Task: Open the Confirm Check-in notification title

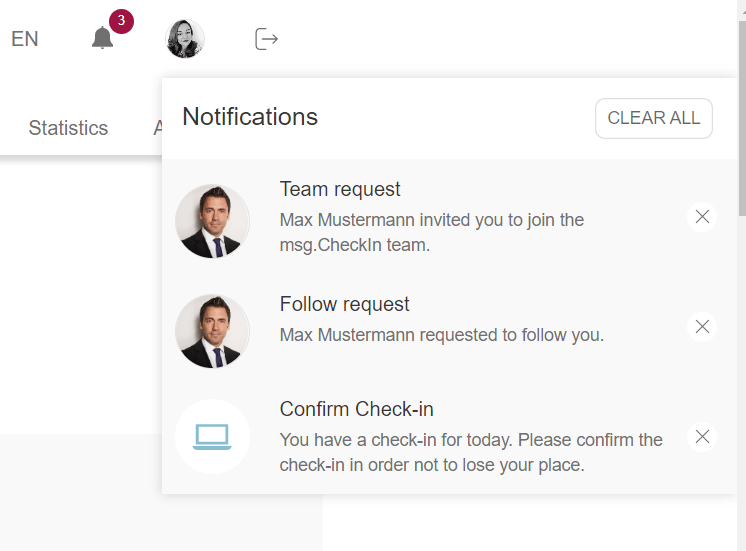Action: 356,409
